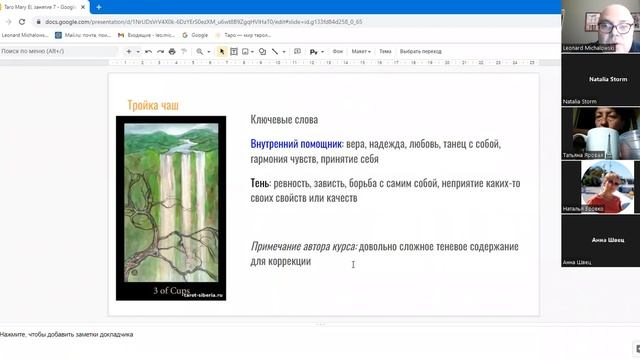Add a comment using the comment icon

pos(298,51)
